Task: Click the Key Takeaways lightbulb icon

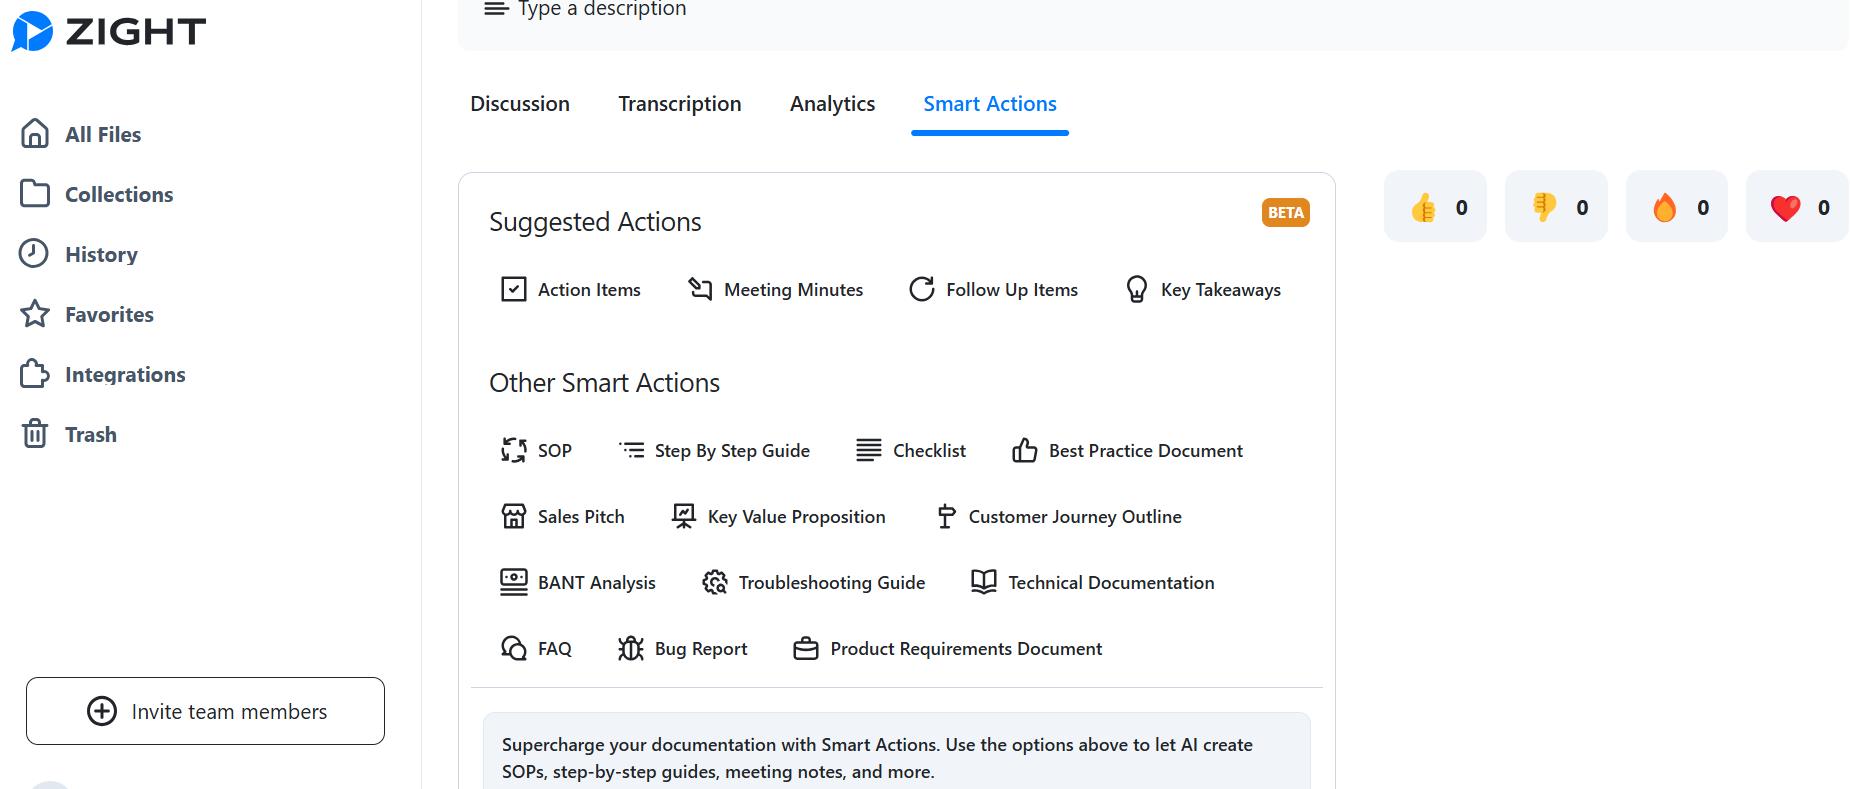Action: pos(1137,289)
